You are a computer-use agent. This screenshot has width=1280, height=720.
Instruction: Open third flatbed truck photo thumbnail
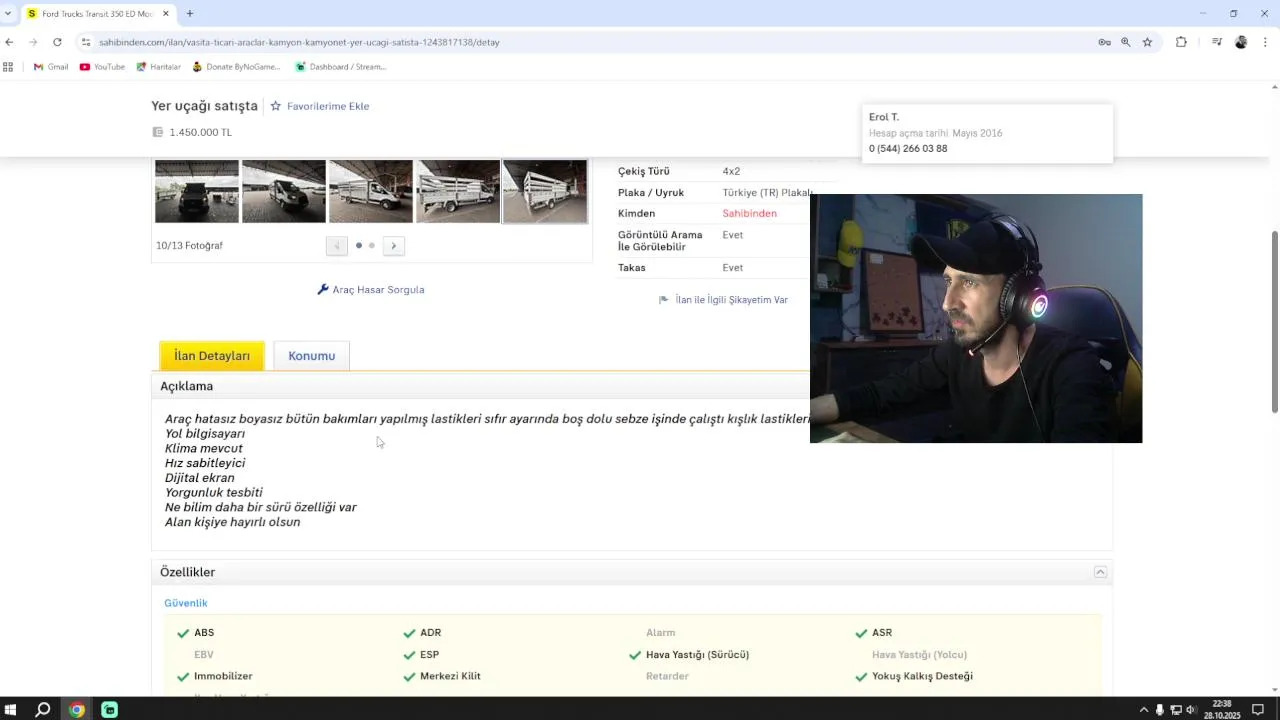(x=371, y=191)
